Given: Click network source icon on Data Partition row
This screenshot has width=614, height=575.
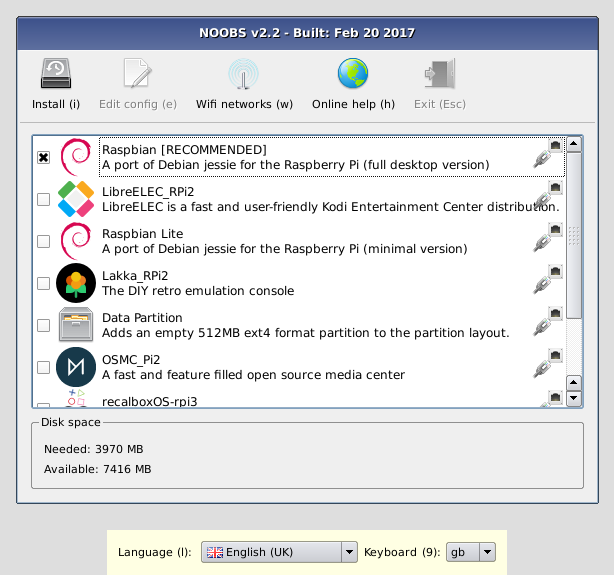Looking at the screenshot, I should coord(548,321).
